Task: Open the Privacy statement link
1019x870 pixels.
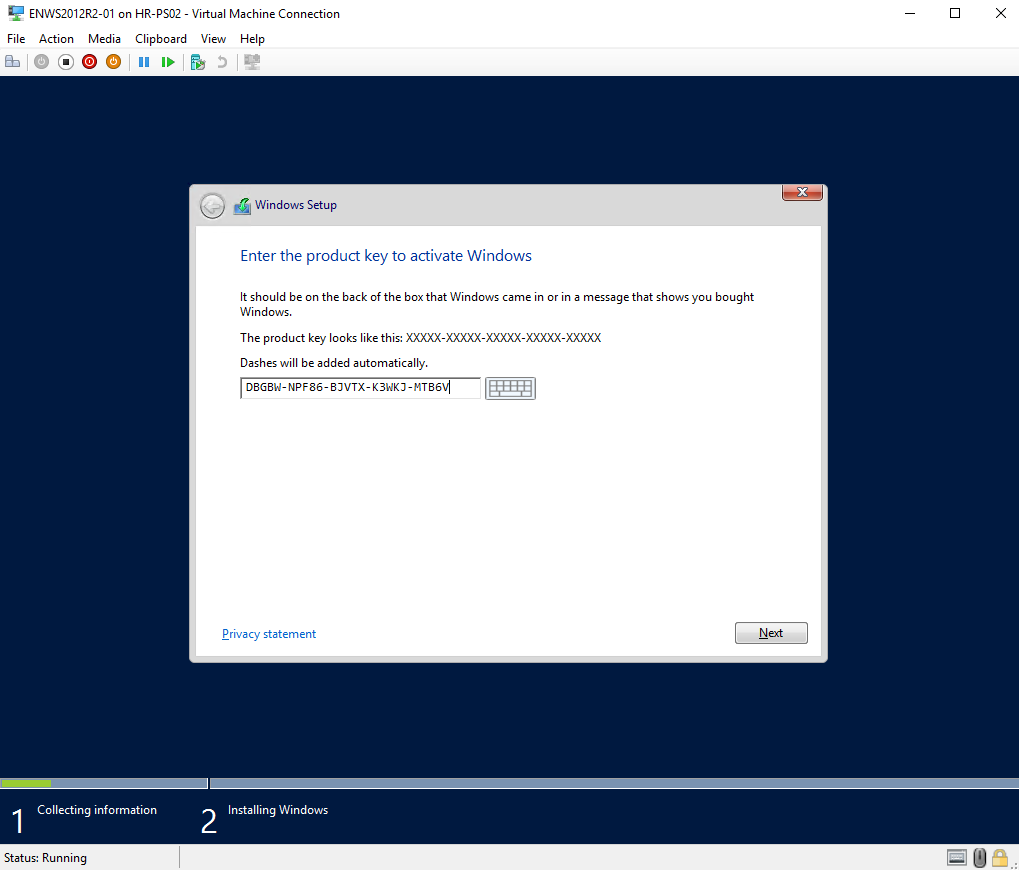Action: [269, 634]
